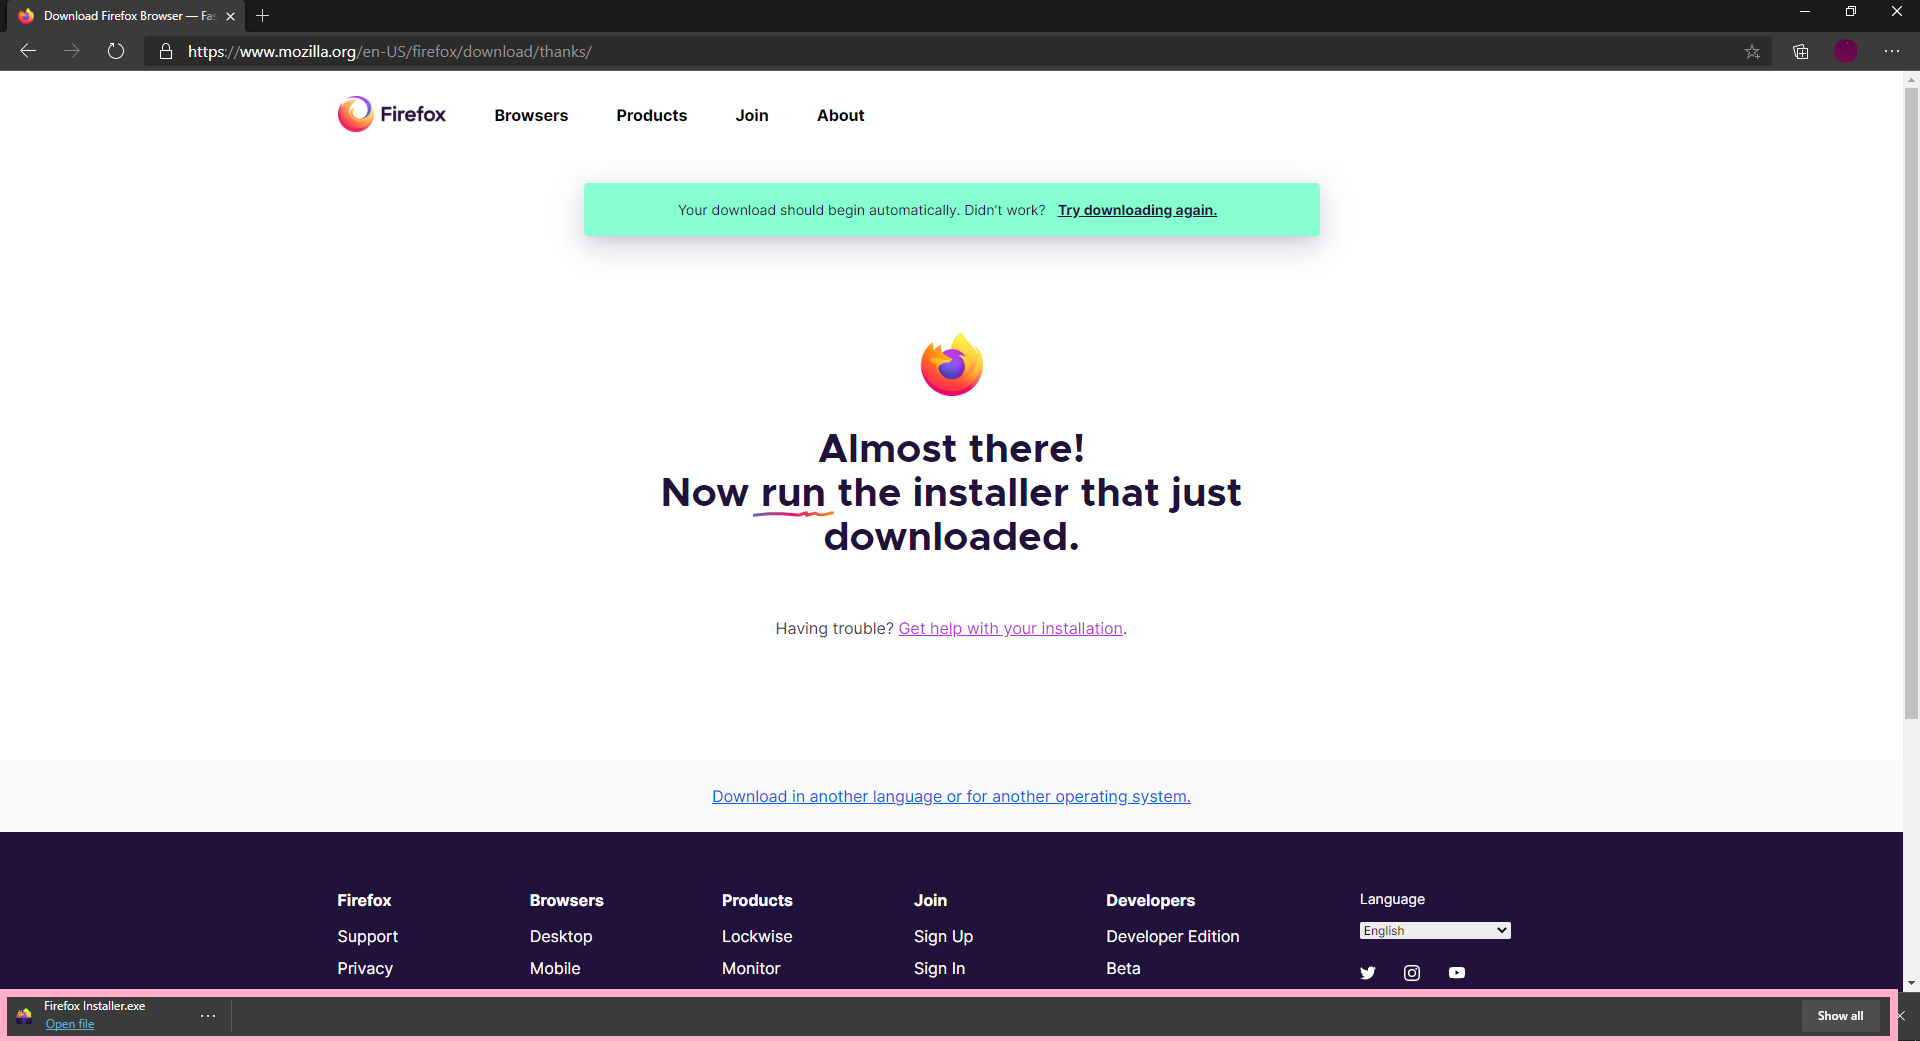Click Firefox Installer.exe file icon

pyautogui.click(x=24, y=1016)
